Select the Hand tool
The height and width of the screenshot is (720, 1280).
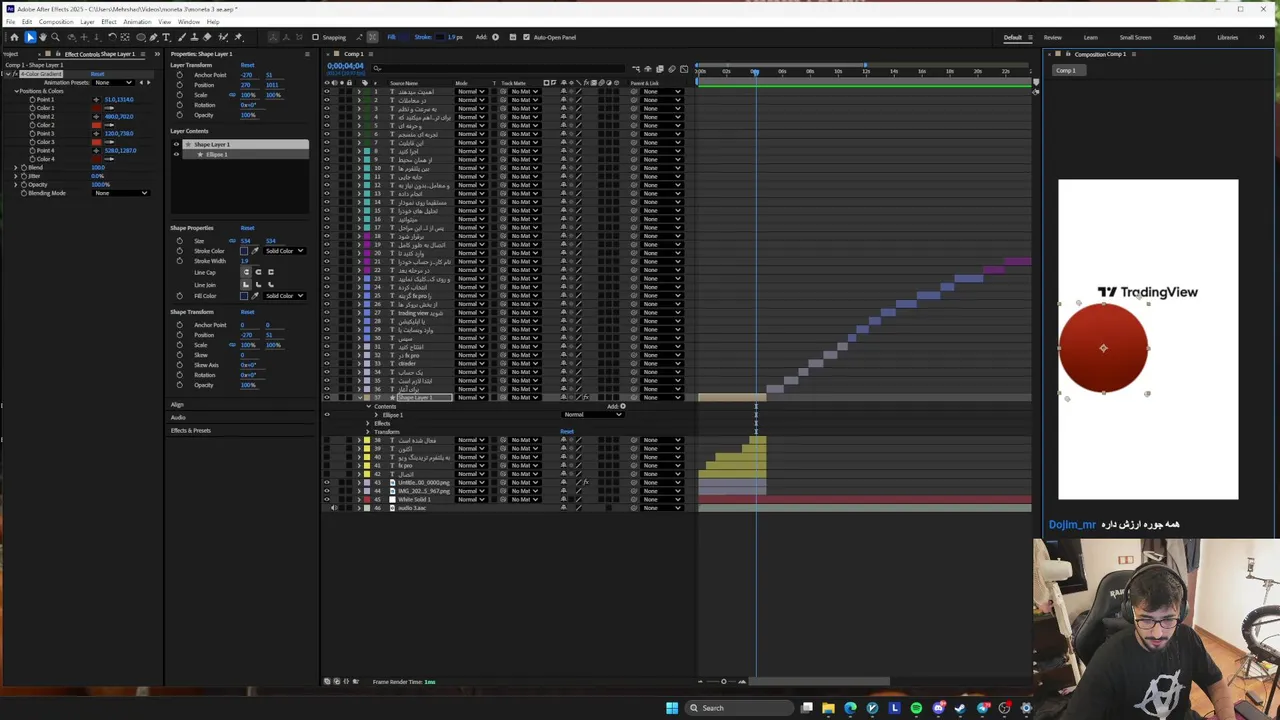point(43,37)
